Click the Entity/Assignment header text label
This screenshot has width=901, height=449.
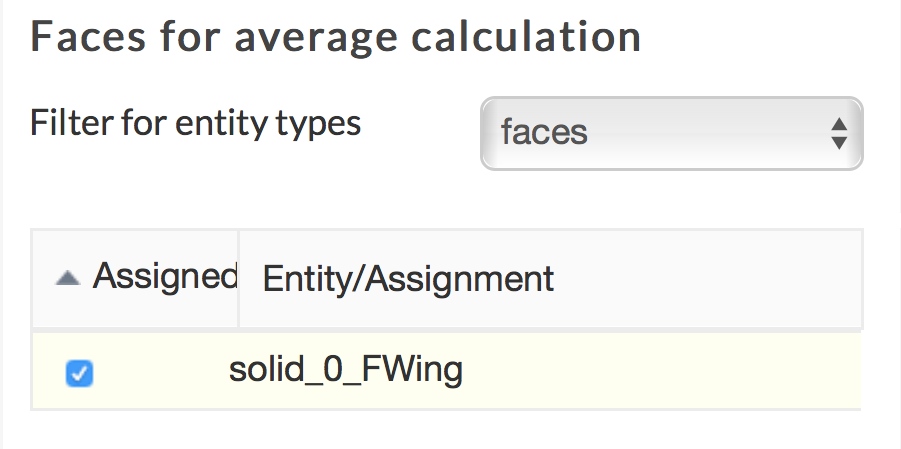pyautogui.click(x=408, y=278)
